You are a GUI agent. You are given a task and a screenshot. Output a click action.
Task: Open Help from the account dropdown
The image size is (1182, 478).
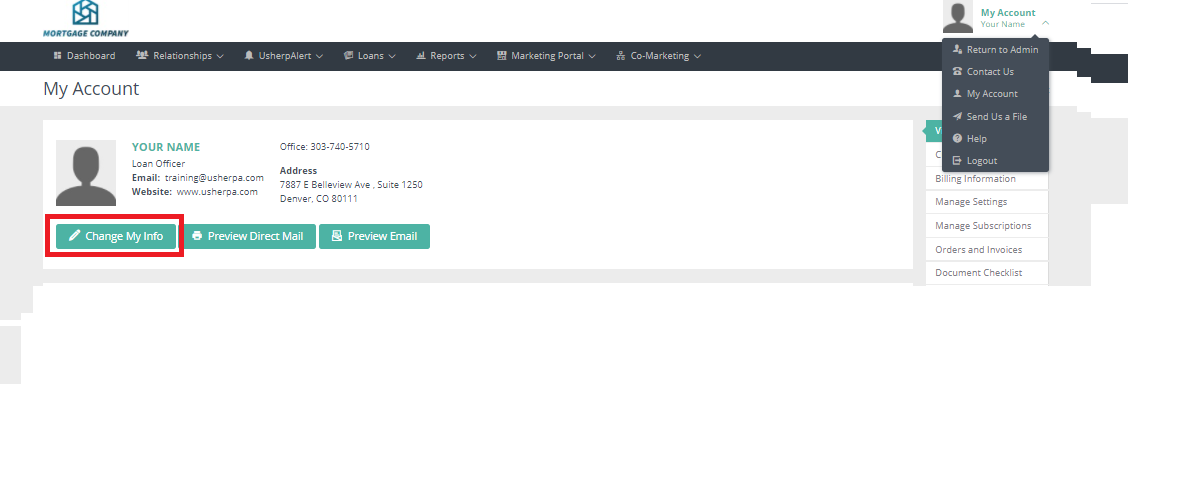pos(976,139)
